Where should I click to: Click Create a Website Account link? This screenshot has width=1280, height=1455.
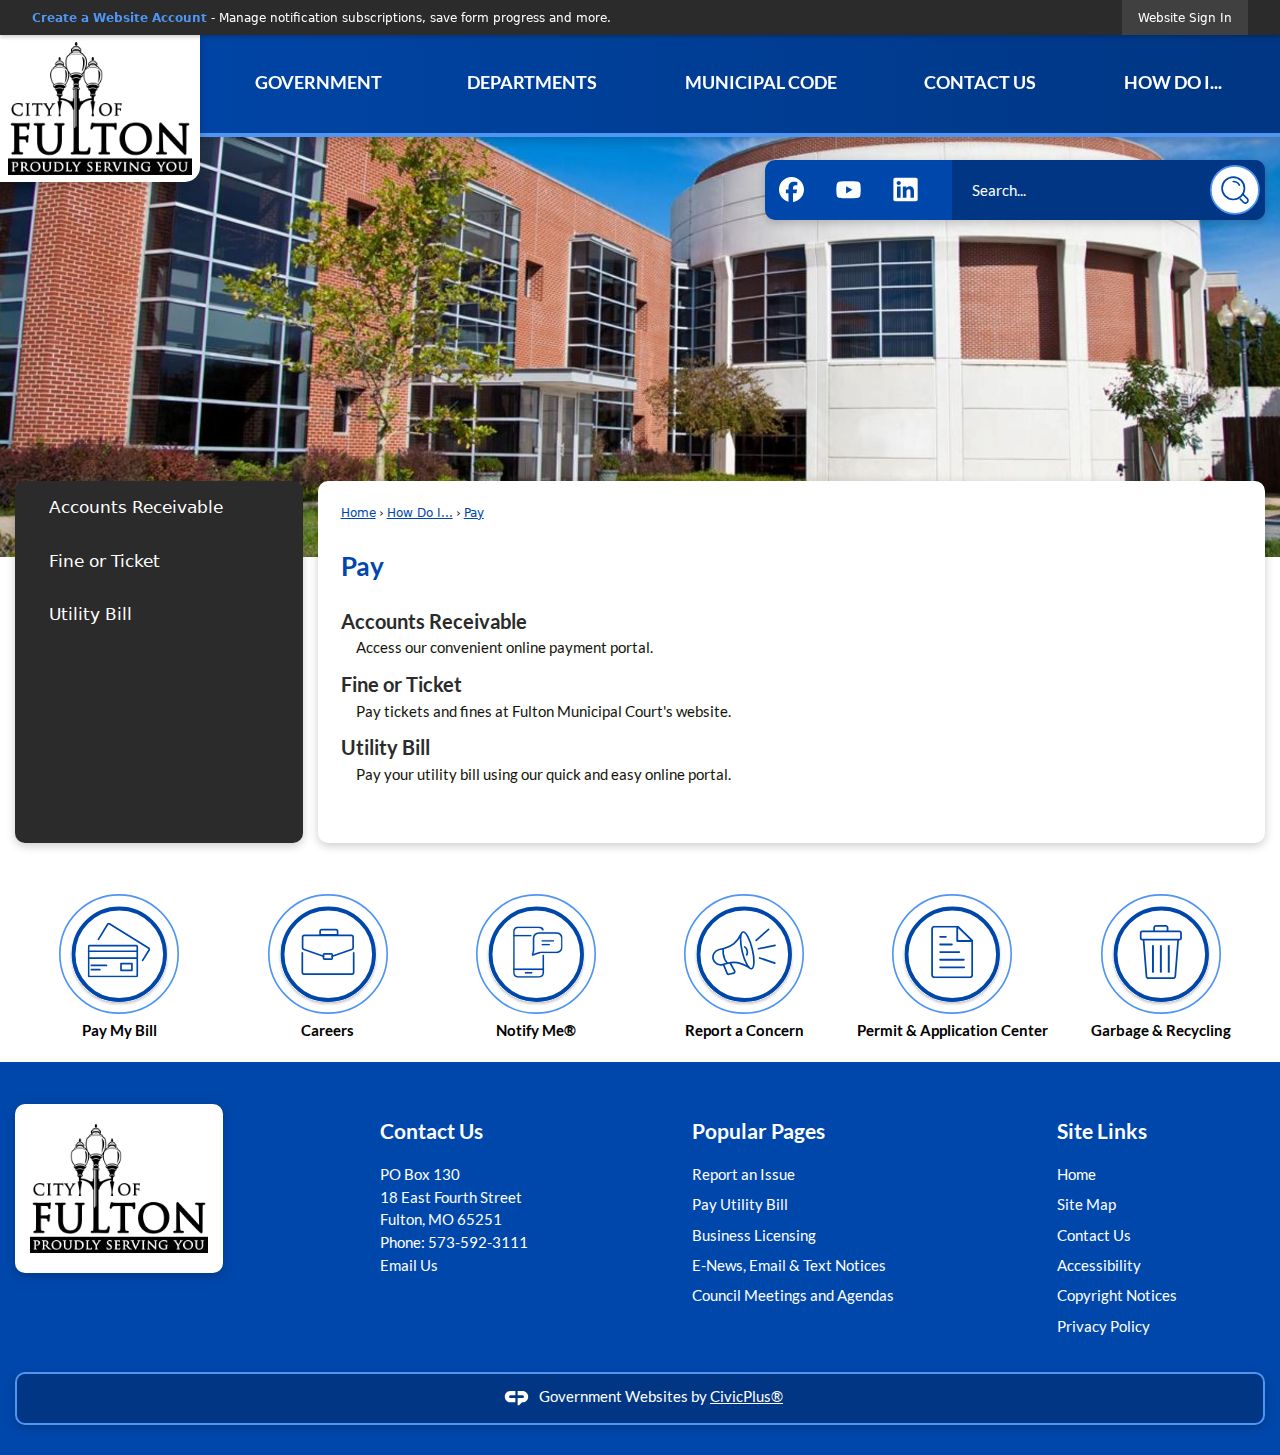pyautogui.click(x=119, y=18)
